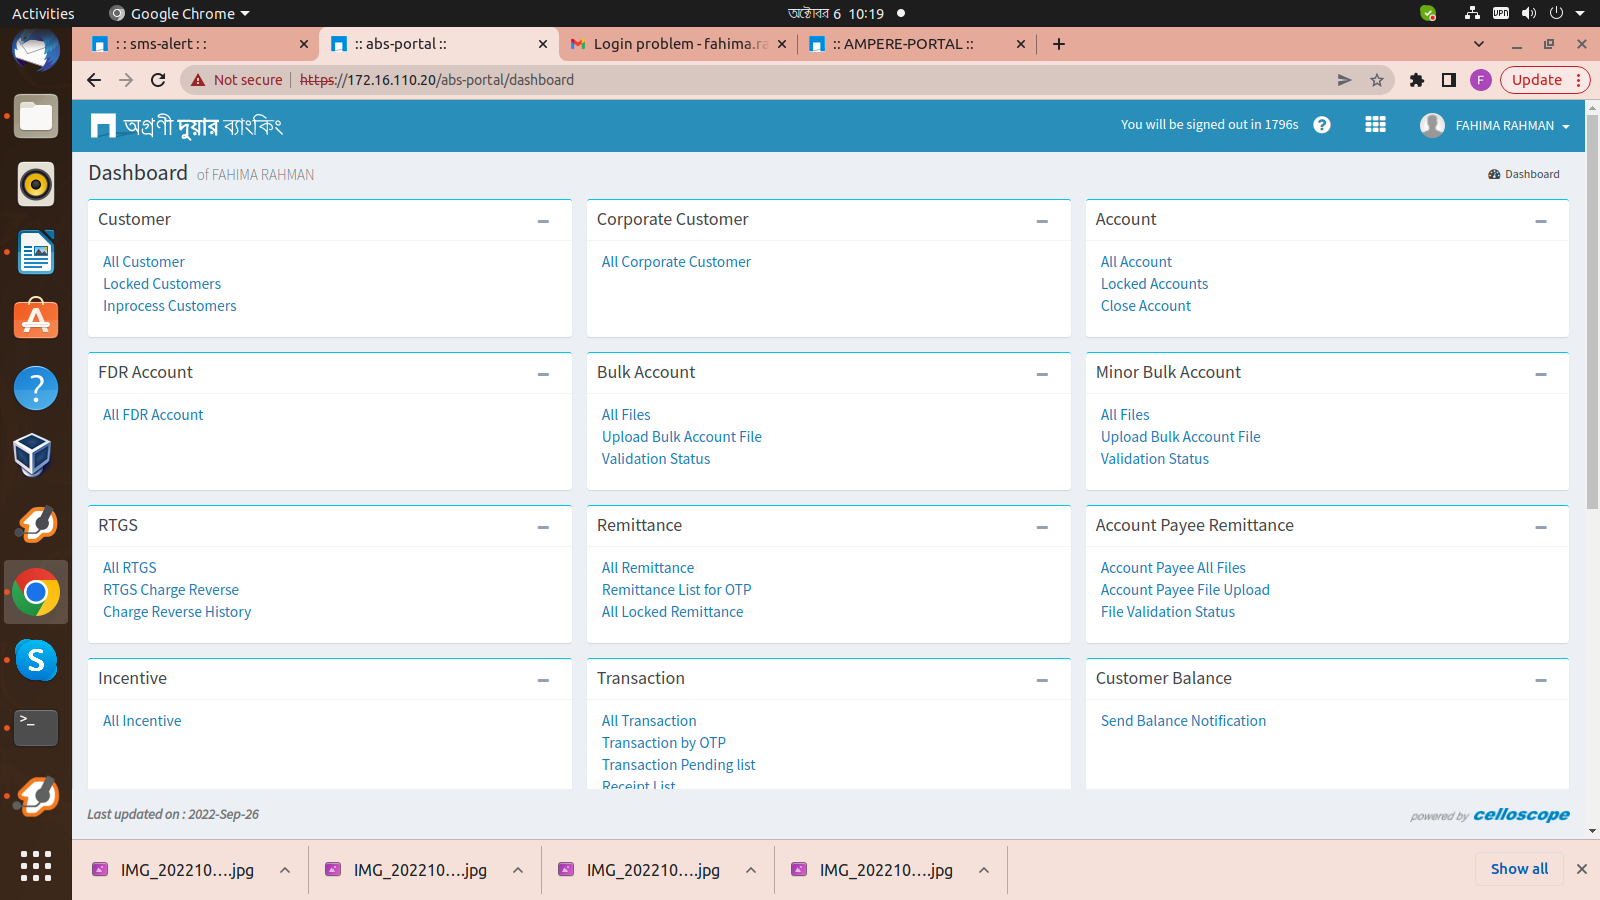Image resolution: width=1600 pixels, height=900 pixels.
Task: Collapse the Bulk Account panel
Action: pos(1042,374)
